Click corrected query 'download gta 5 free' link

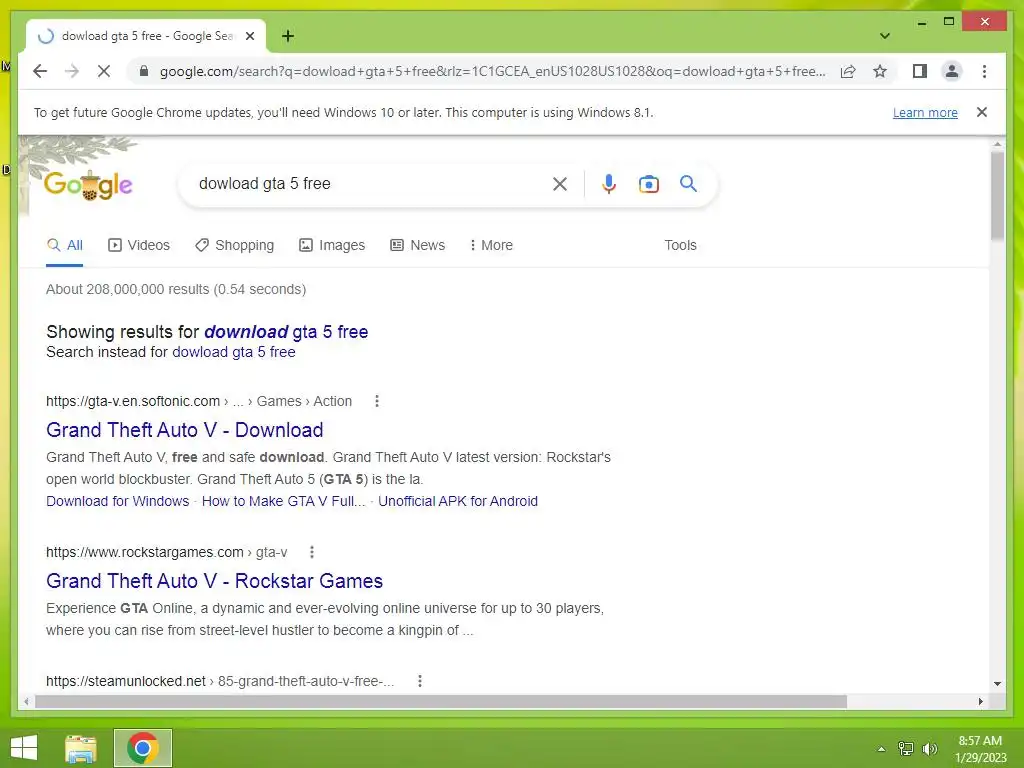tap(286, 332)
